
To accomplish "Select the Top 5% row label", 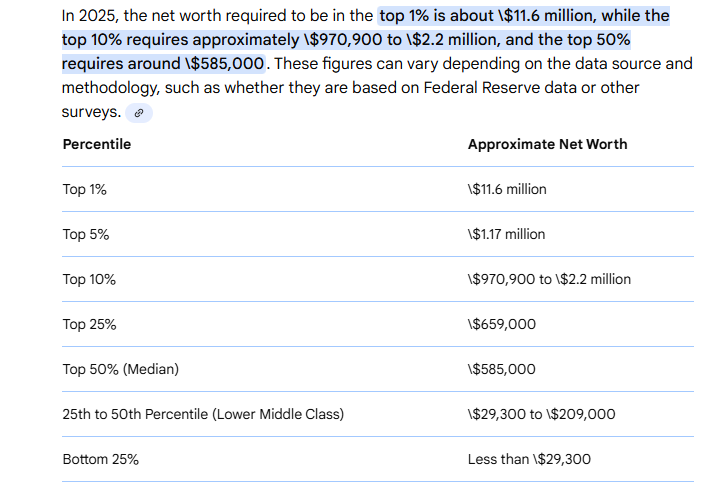I will coord(86,234).
